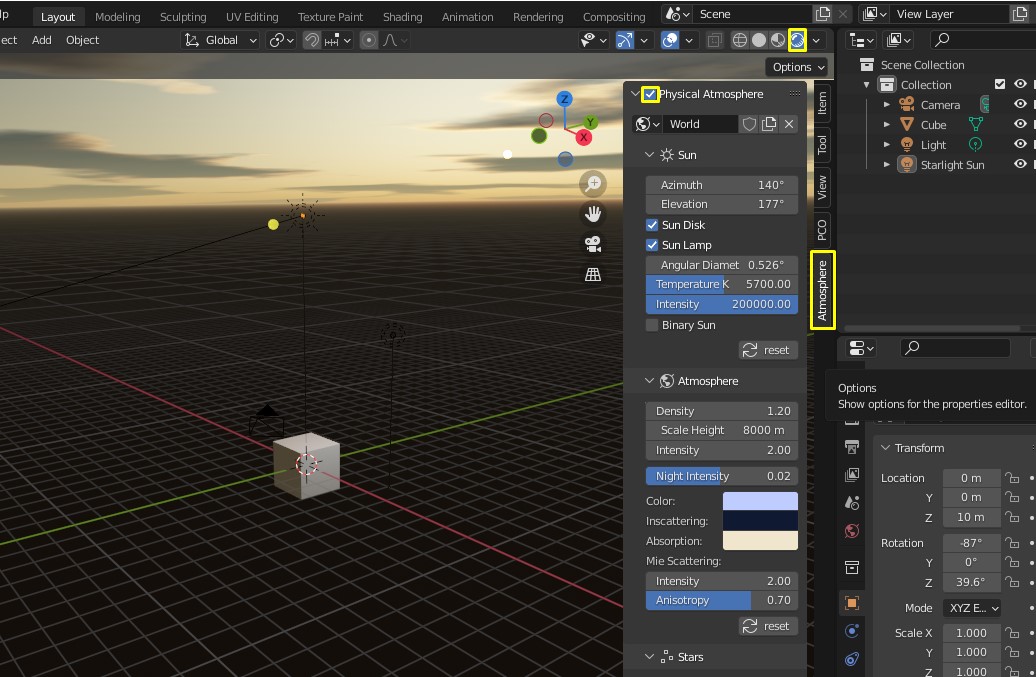Click the X axis gizmo handle
Image resolution: width=1036 pixels, height=677 pixels.
(x=583, y=137)
